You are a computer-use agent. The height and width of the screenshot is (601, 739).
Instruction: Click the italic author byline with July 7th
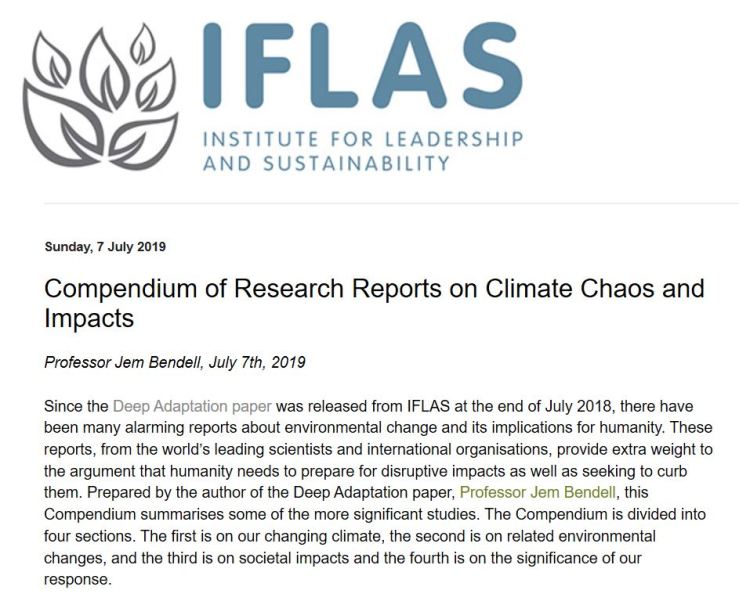[x=175, y=362]
